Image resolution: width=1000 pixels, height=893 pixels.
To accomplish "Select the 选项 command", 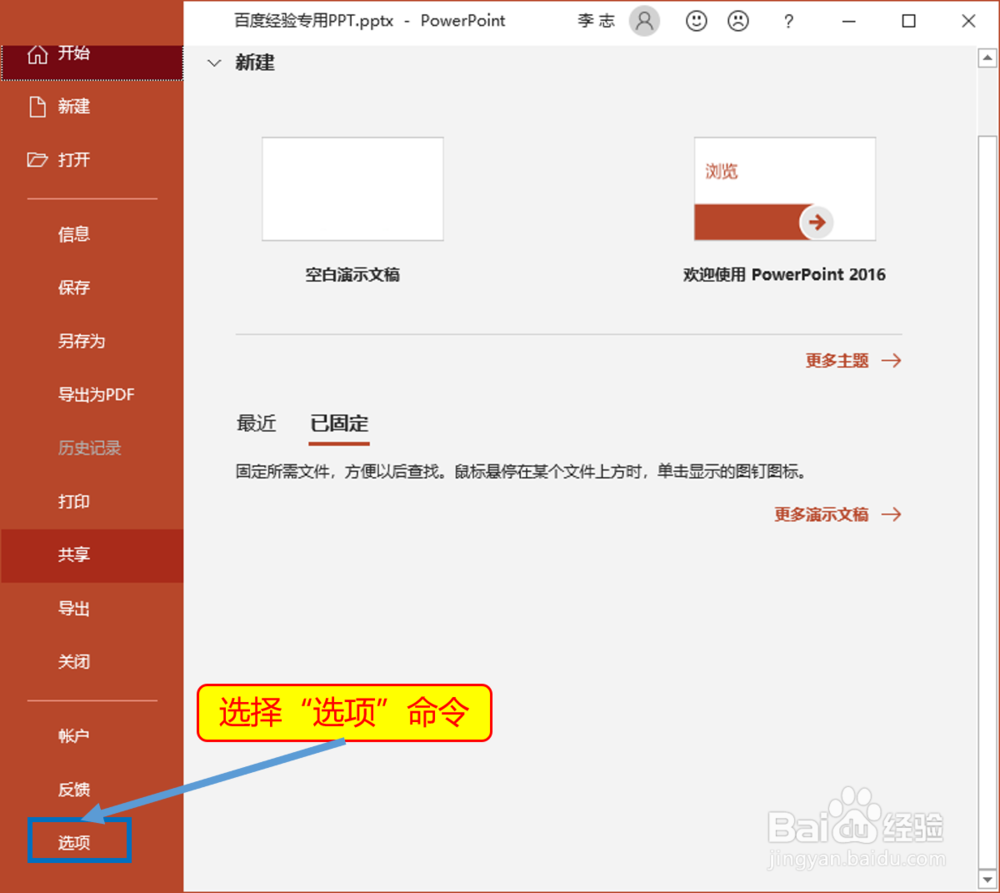I will click(x=79, y=843).
